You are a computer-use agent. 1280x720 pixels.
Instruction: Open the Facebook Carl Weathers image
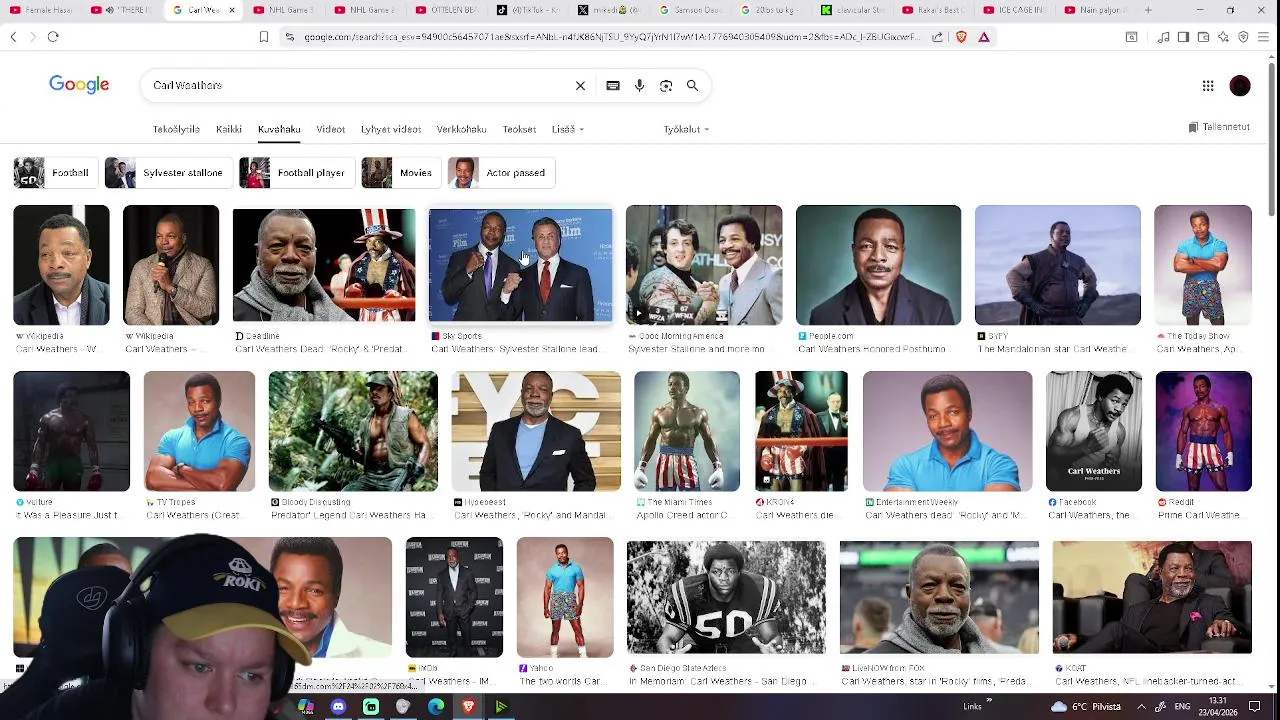tap(1094, 431)
